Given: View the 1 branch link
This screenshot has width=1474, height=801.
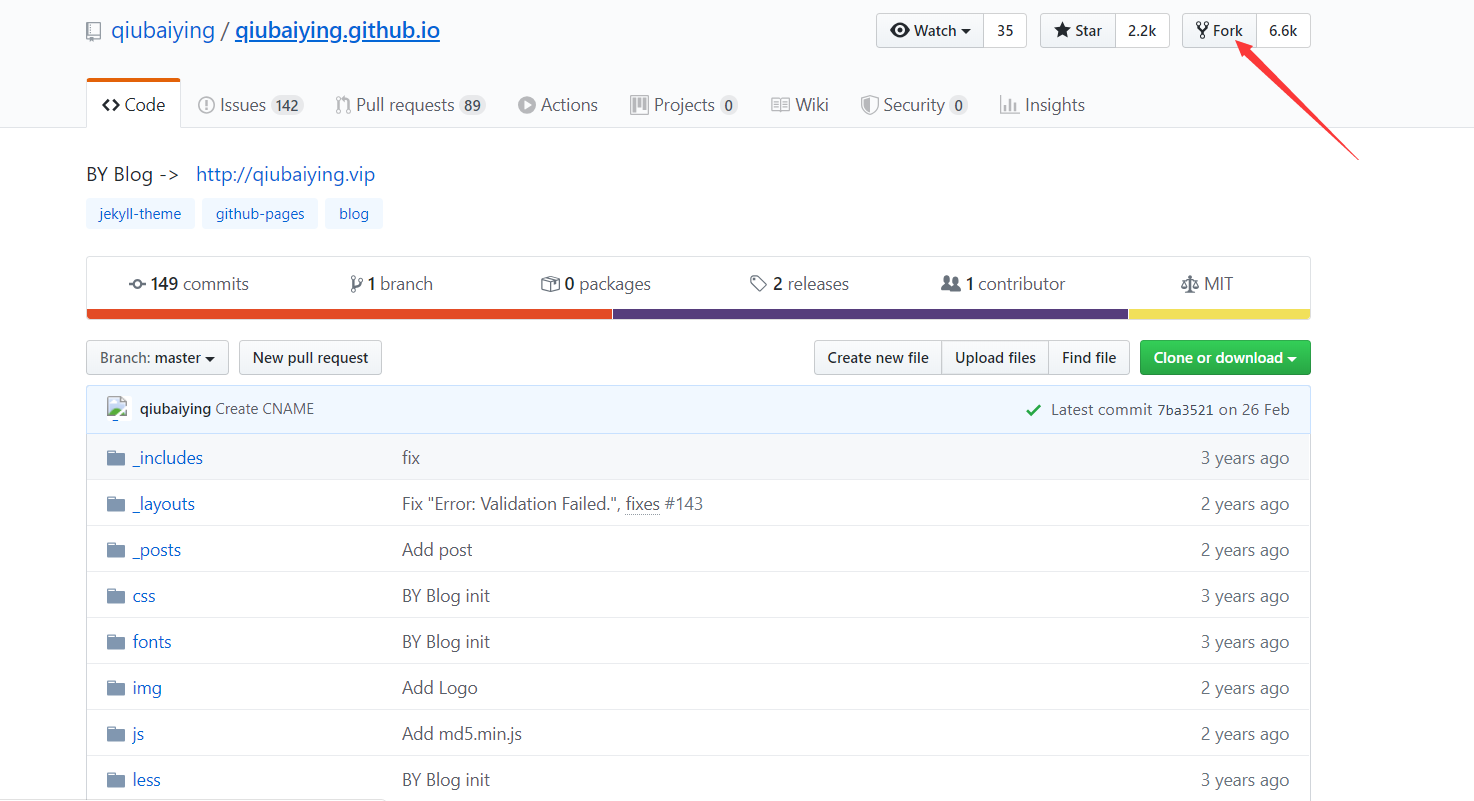Looking at the screenshot, I should coord(391,284).
